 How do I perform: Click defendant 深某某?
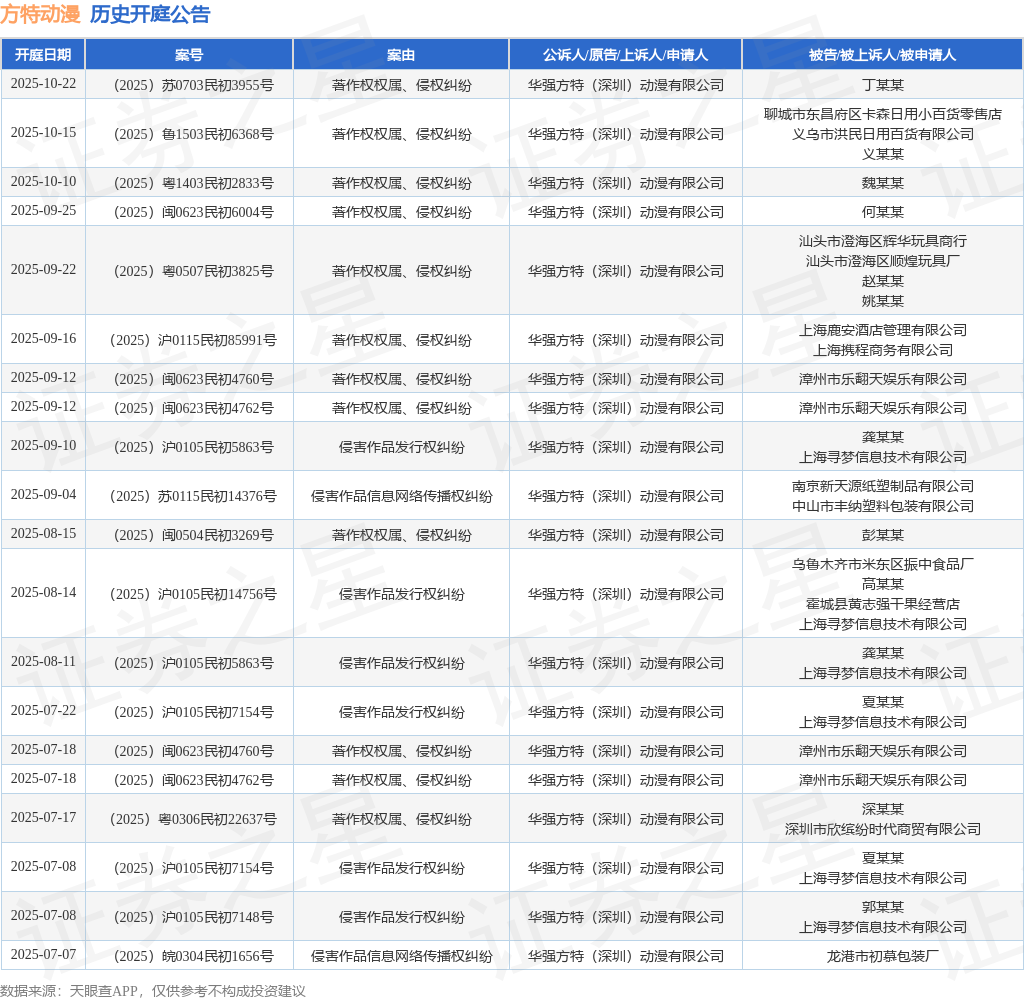[882, 809]
